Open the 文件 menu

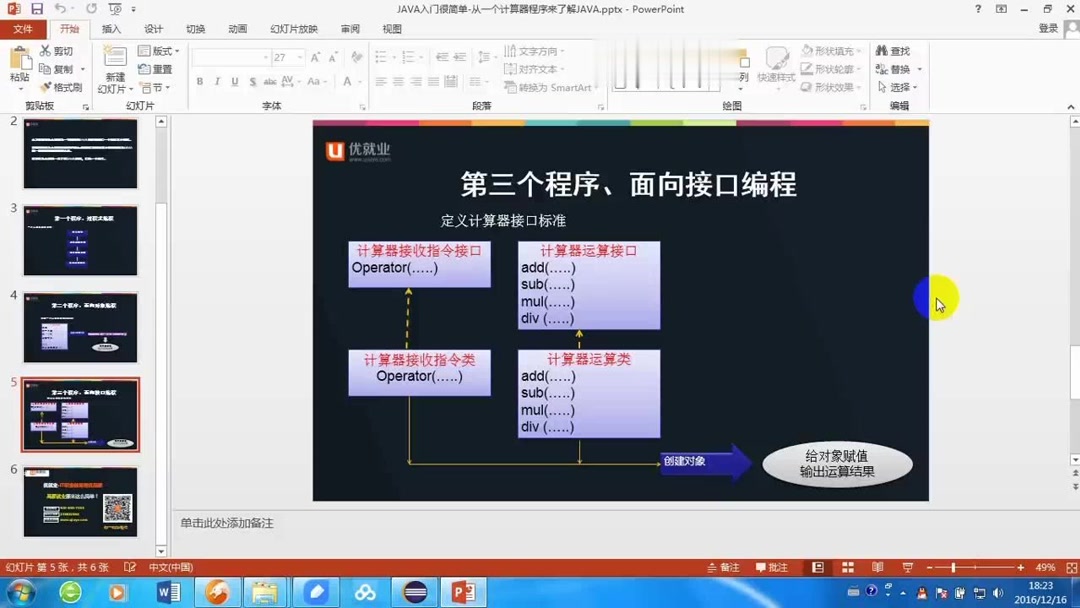(24, 28)
